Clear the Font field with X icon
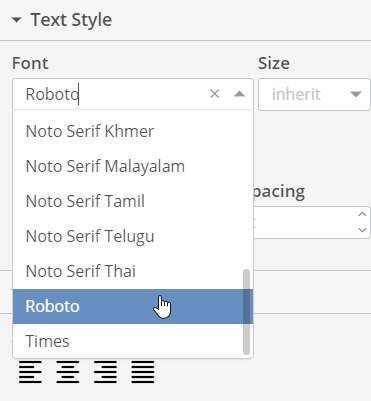Screen dimensions: 371x401 (x=215, y=94)
